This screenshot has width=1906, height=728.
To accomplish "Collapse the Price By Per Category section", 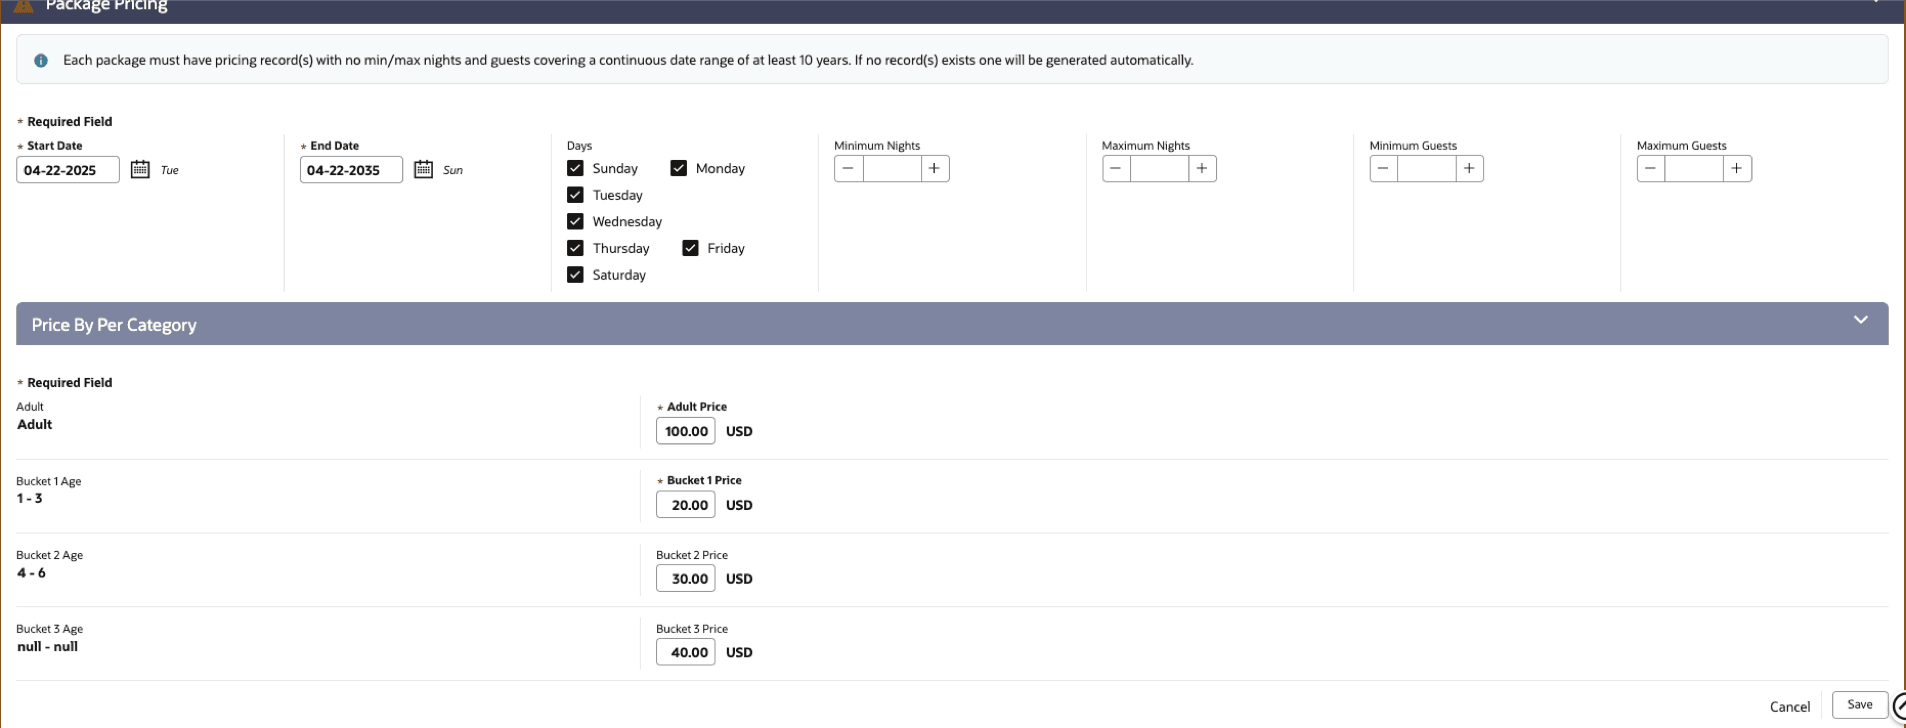I will 1860,320.
